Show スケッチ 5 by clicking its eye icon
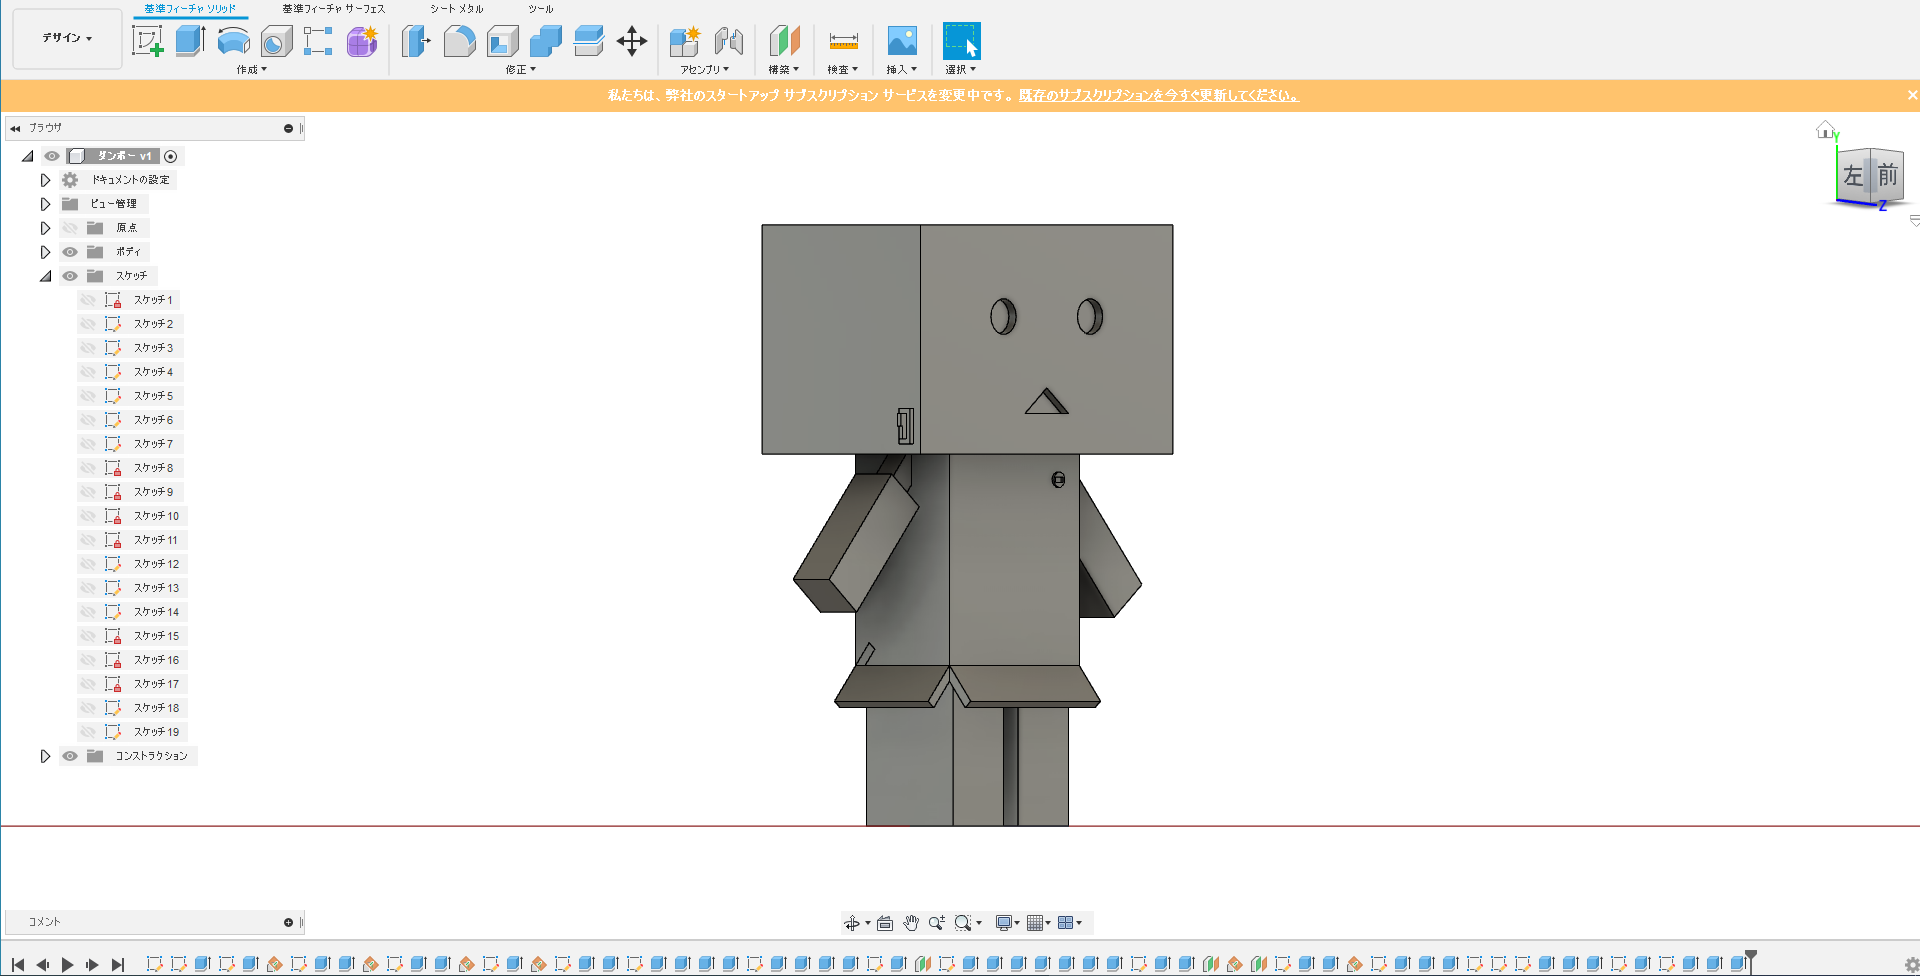 point(88,396)
